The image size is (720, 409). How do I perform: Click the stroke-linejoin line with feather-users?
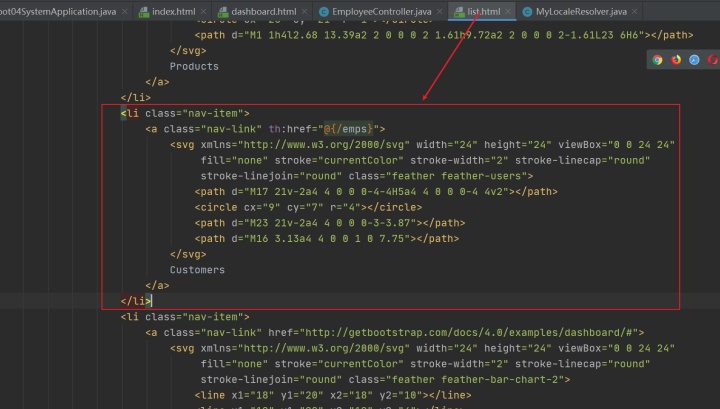367,176
